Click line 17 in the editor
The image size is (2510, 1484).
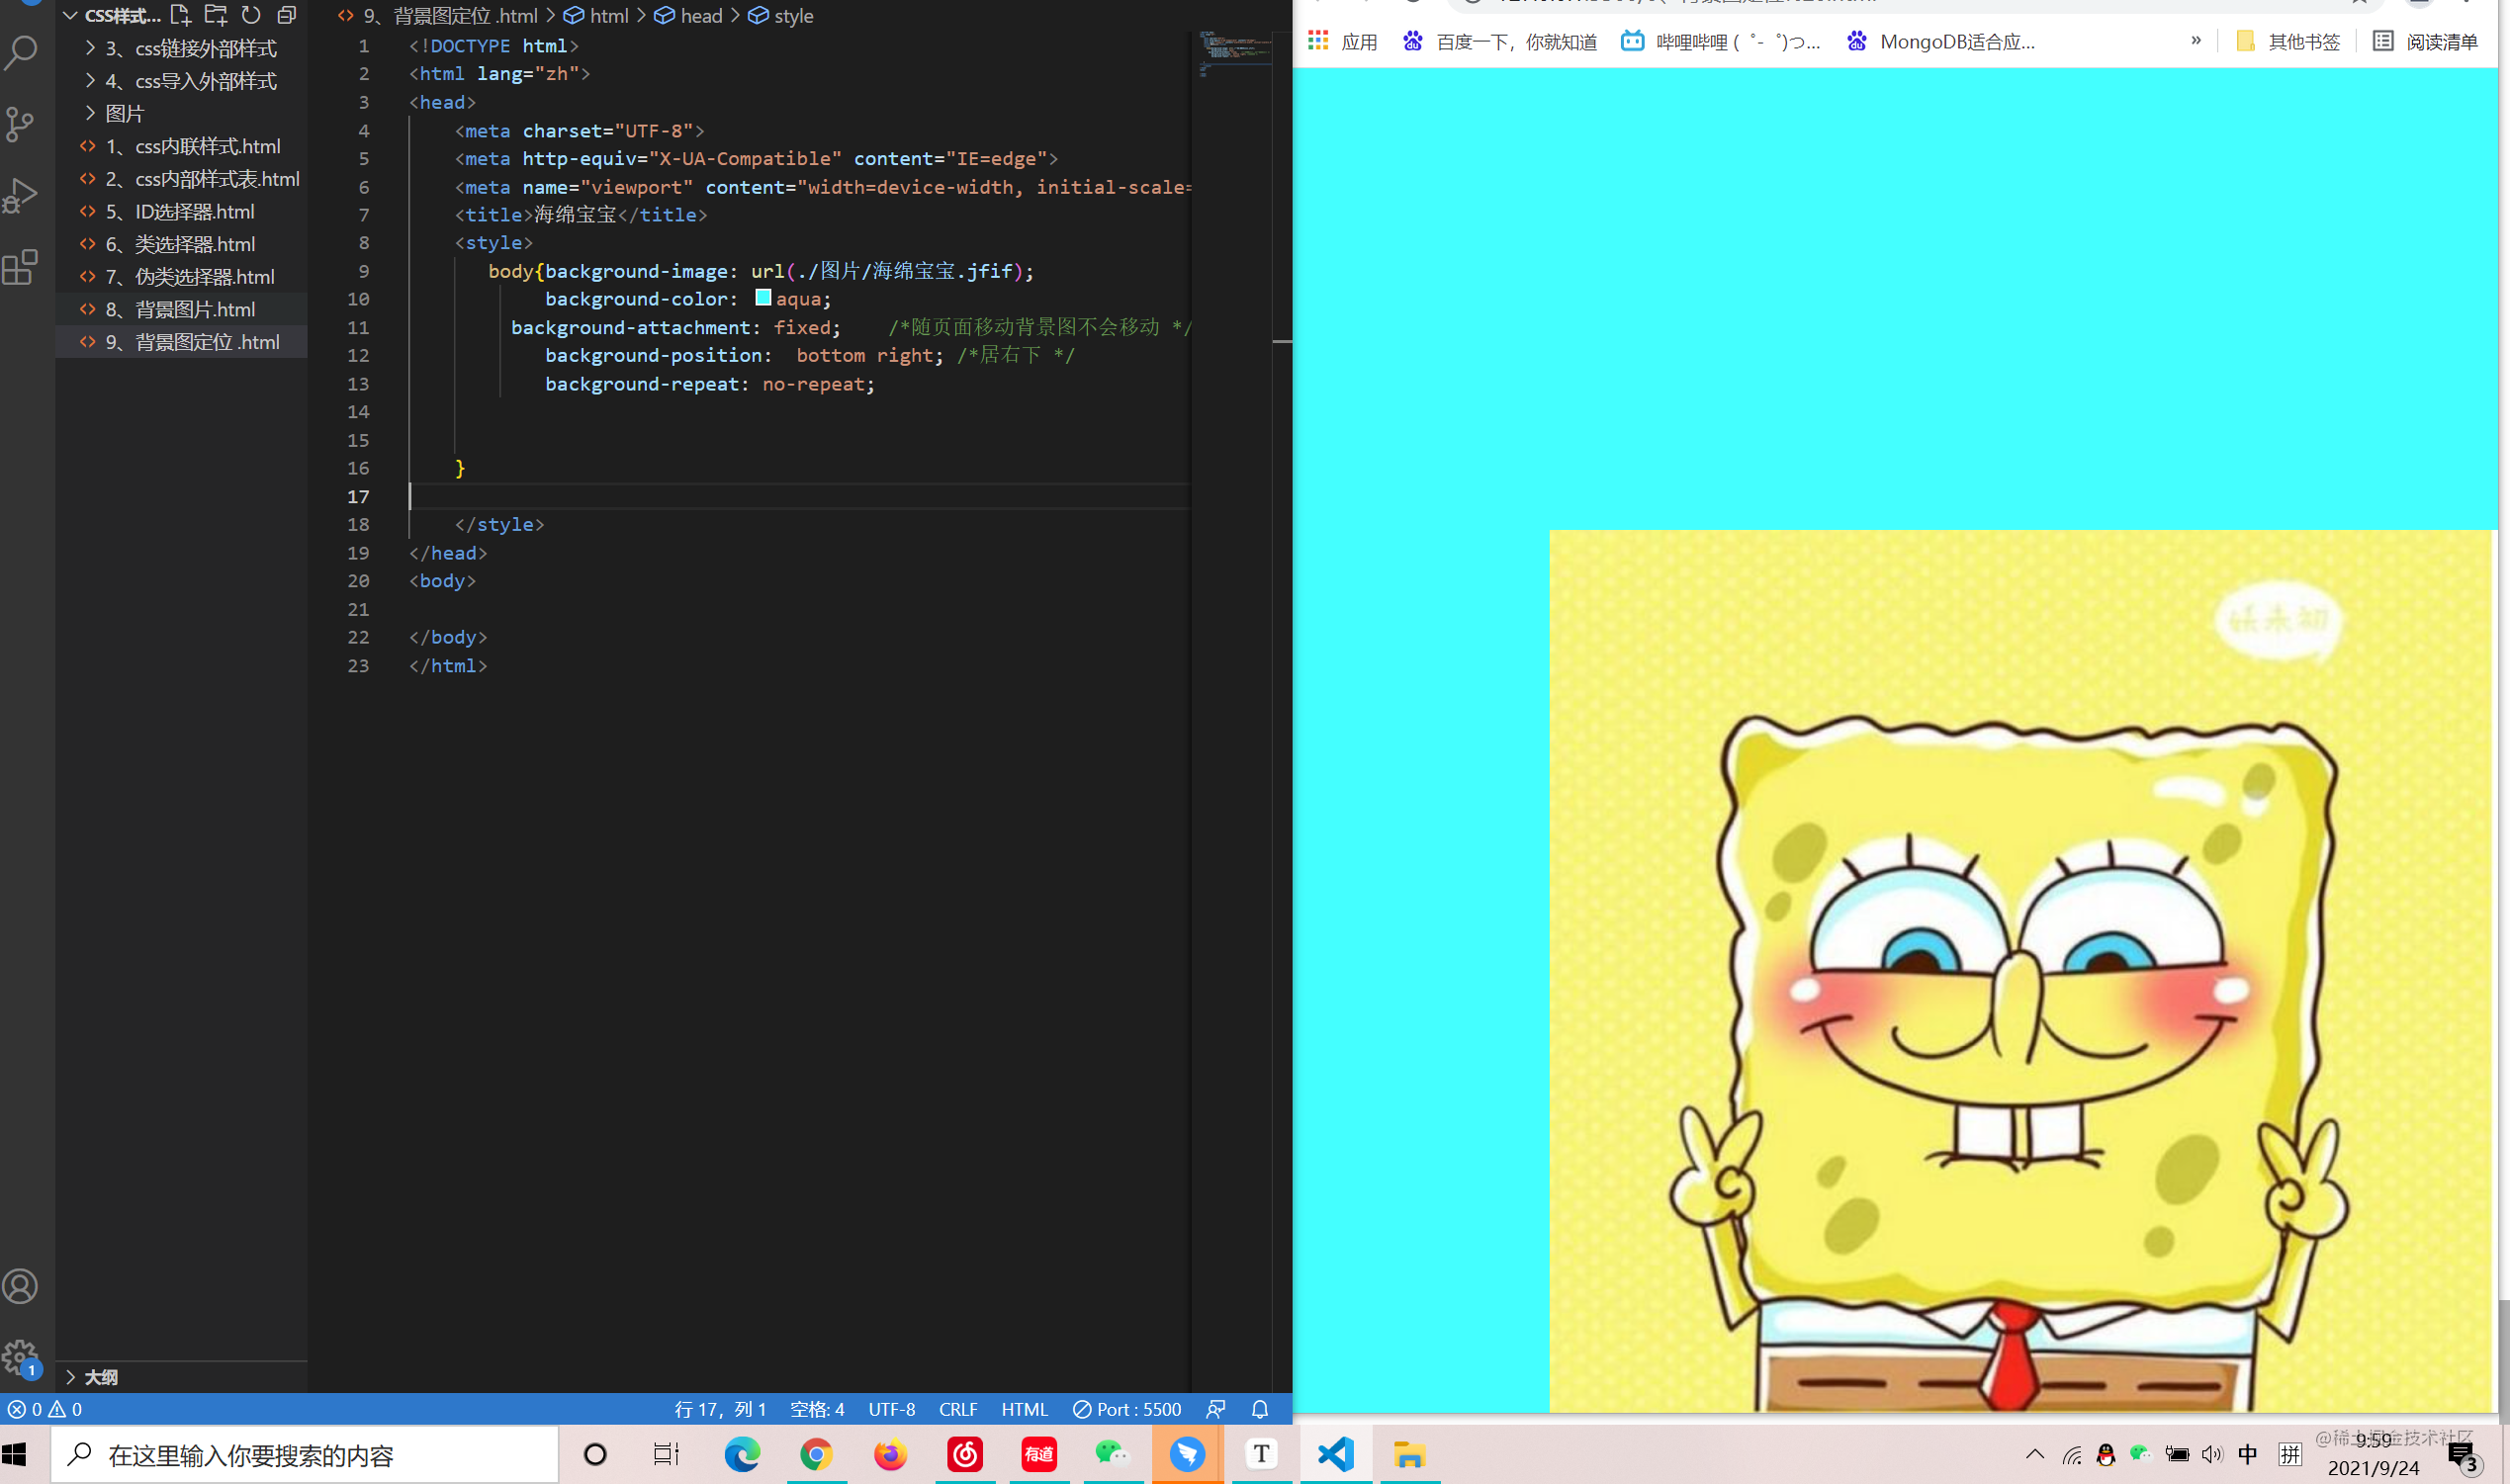(800, 496)
